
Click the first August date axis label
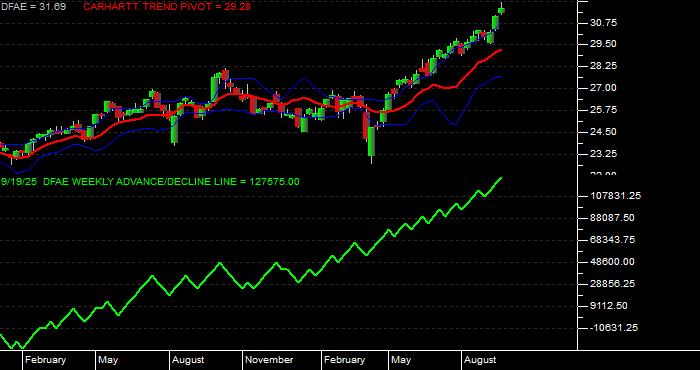click(x=189, y=360)
